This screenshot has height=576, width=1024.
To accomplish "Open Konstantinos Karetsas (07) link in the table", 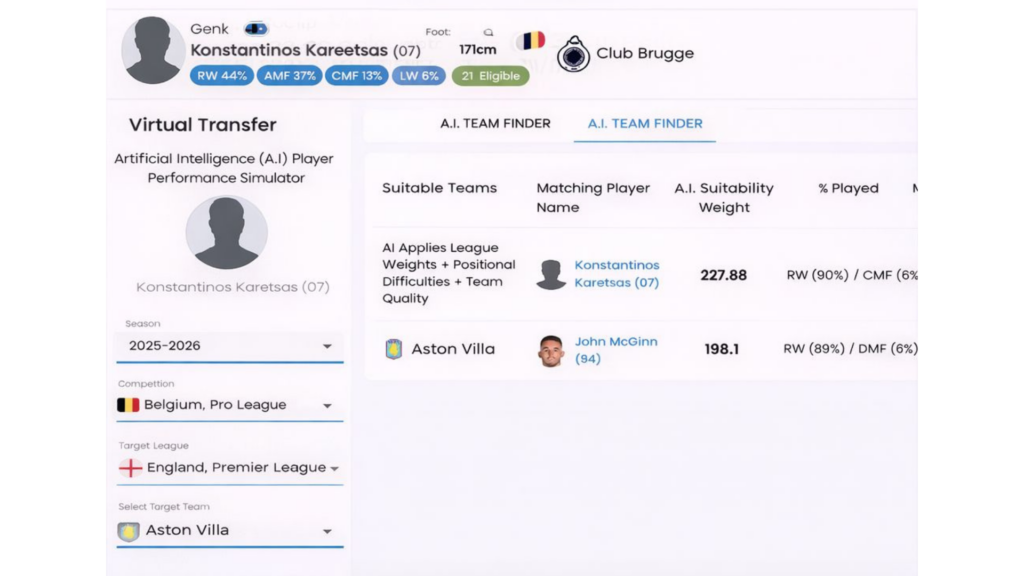I will point(616,274).
